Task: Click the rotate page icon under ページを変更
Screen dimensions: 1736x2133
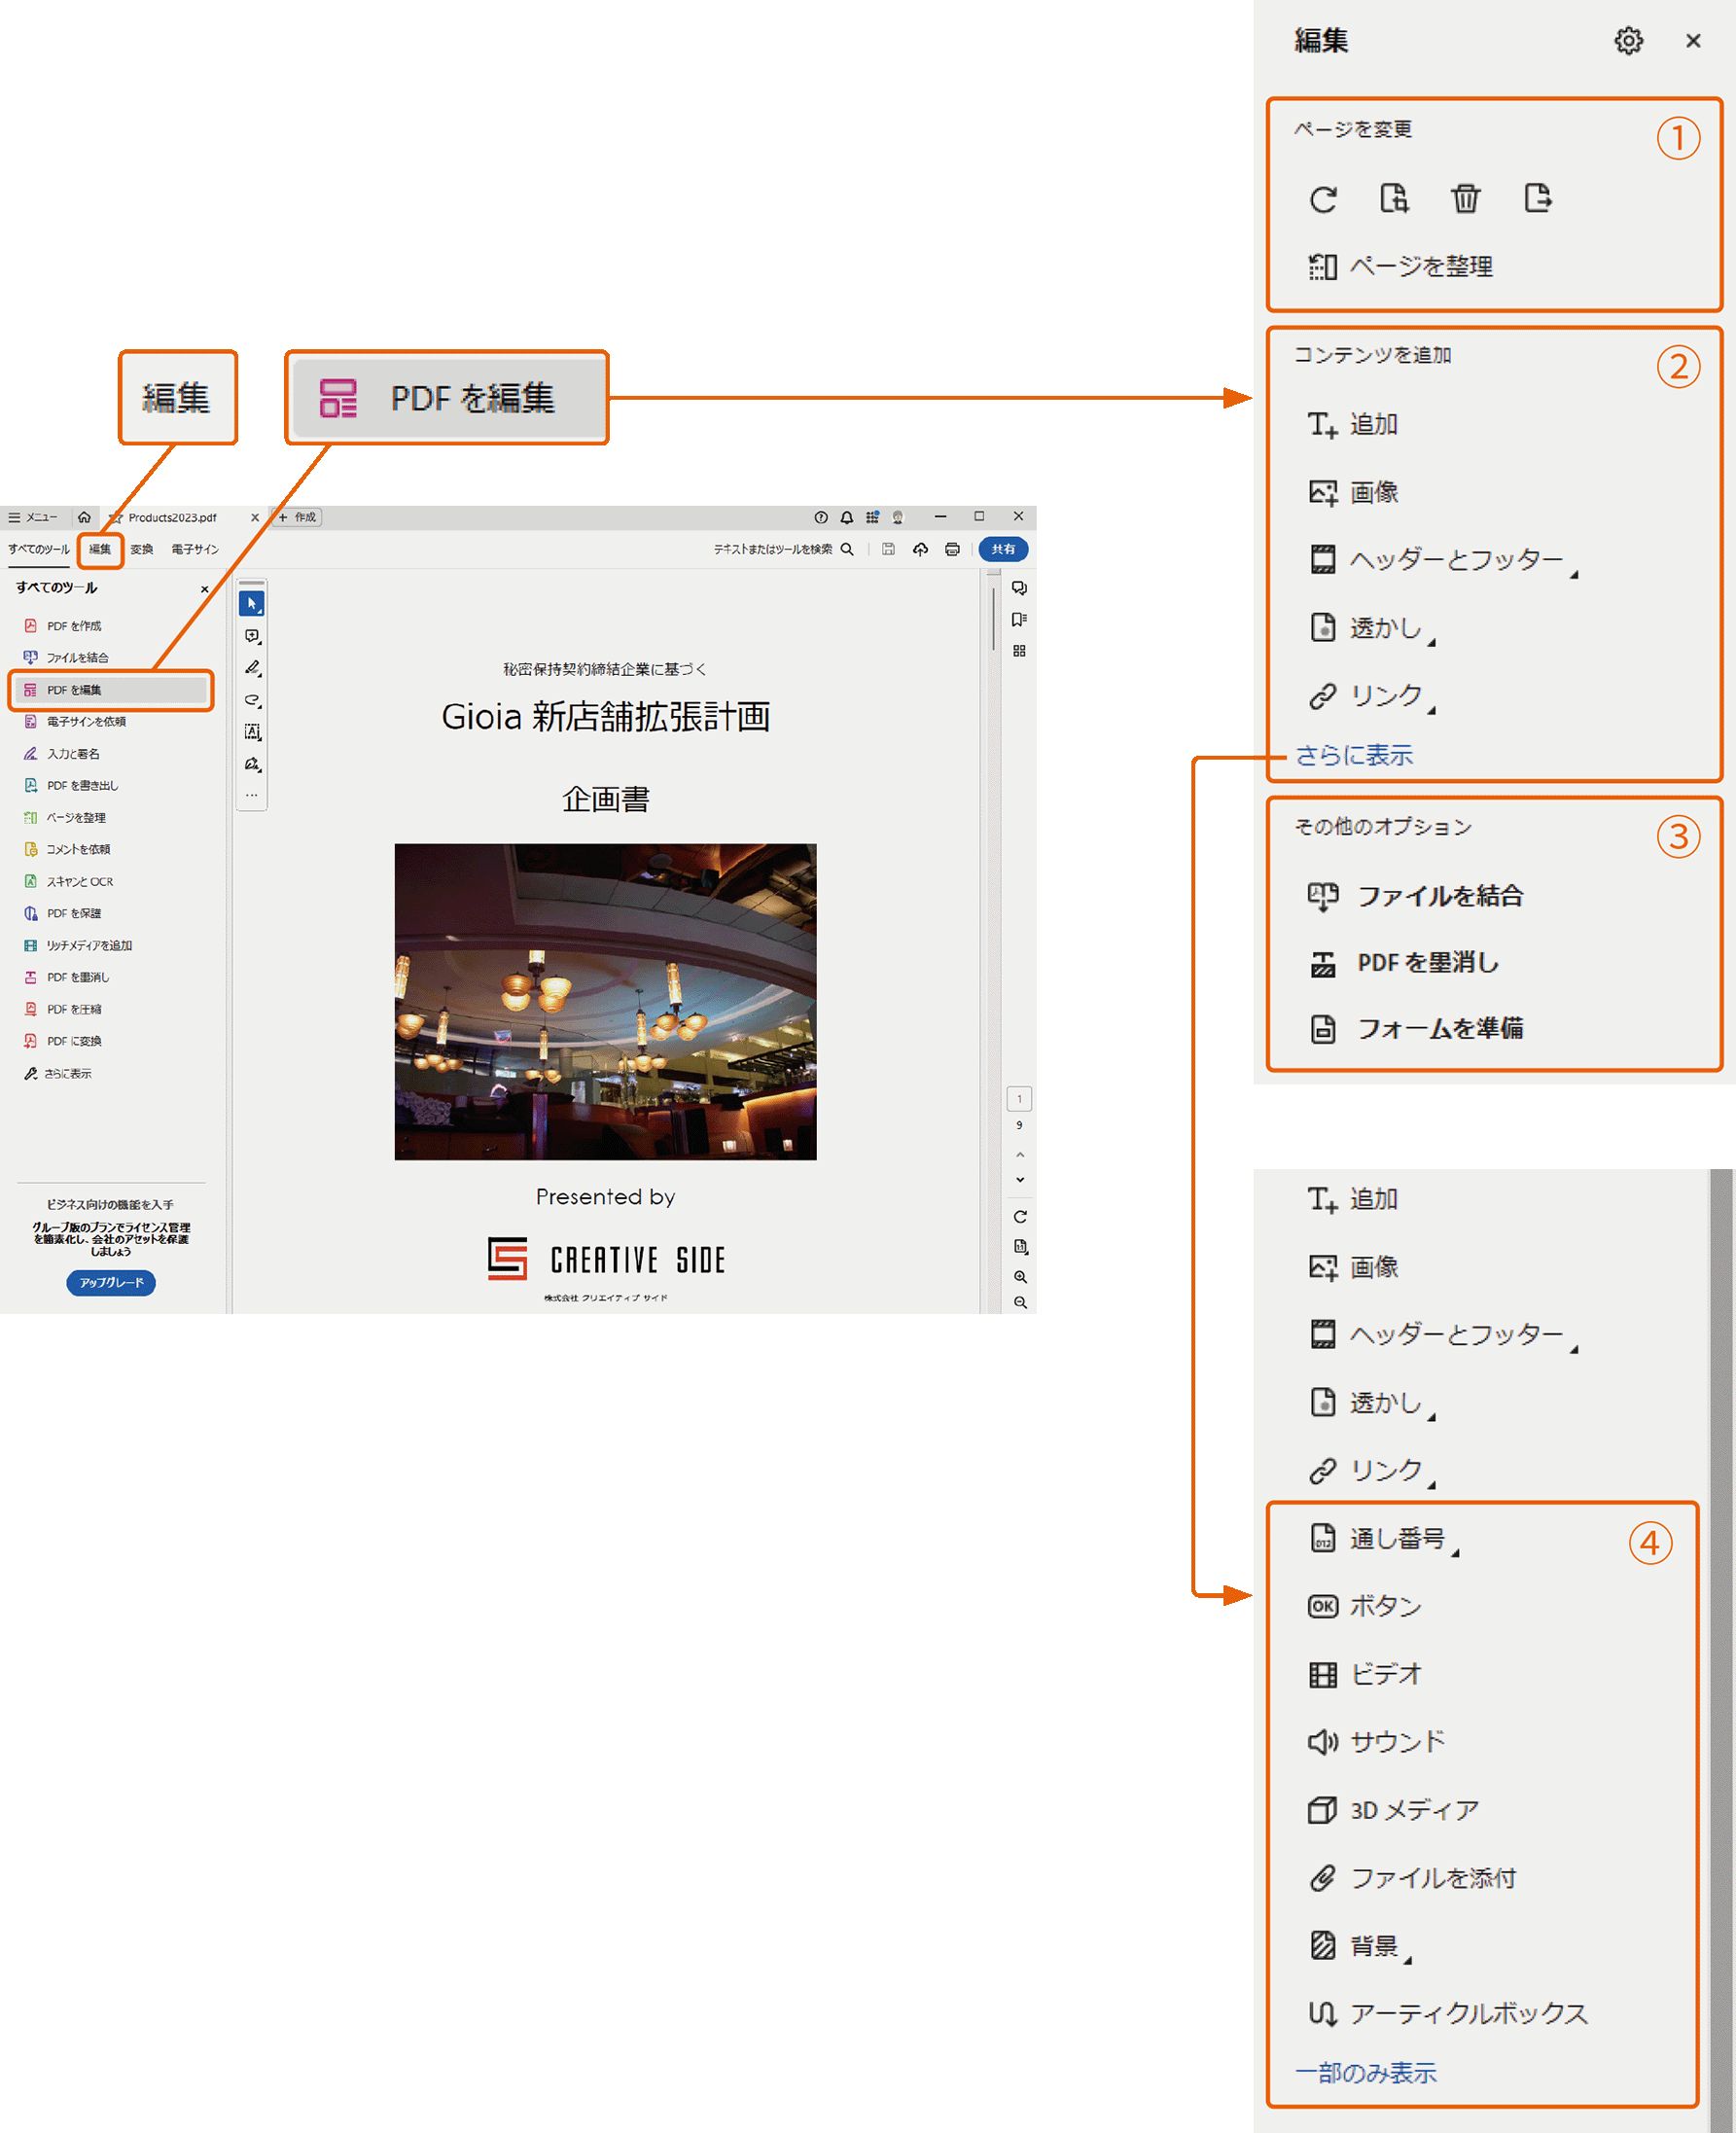Action: pos(1323,199)
